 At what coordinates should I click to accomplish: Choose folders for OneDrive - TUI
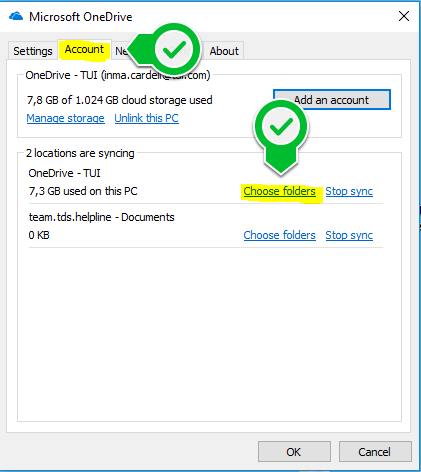(x=279, y=191)
